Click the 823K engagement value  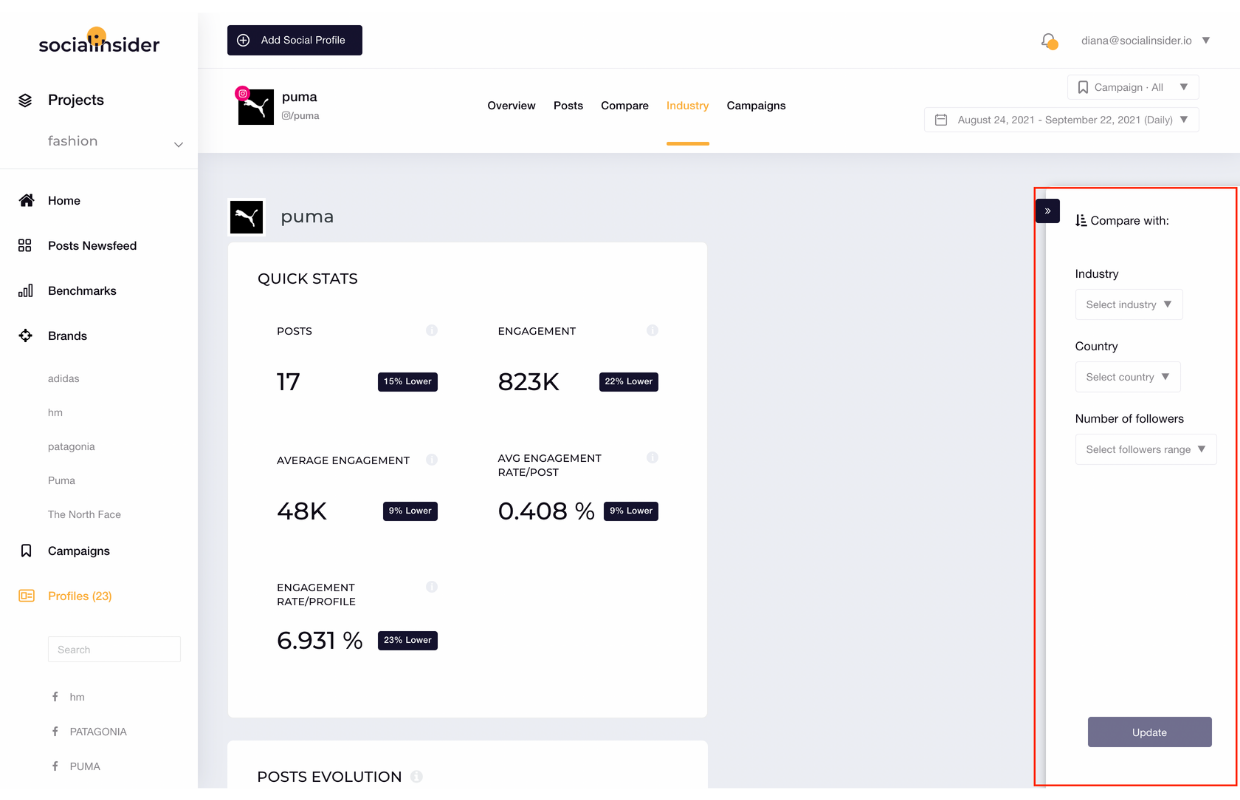(x=528, y=382)
